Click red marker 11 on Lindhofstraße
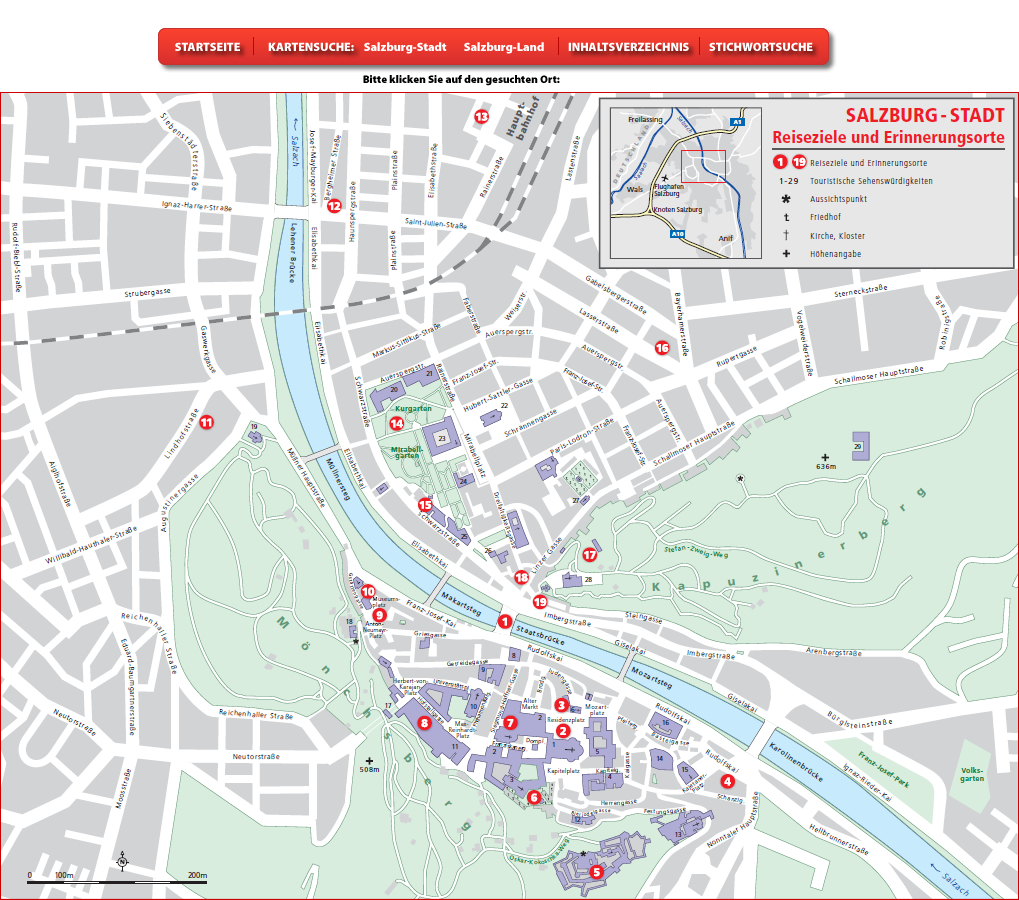Screen dimensions: 1019x900 tap(206, 422)
